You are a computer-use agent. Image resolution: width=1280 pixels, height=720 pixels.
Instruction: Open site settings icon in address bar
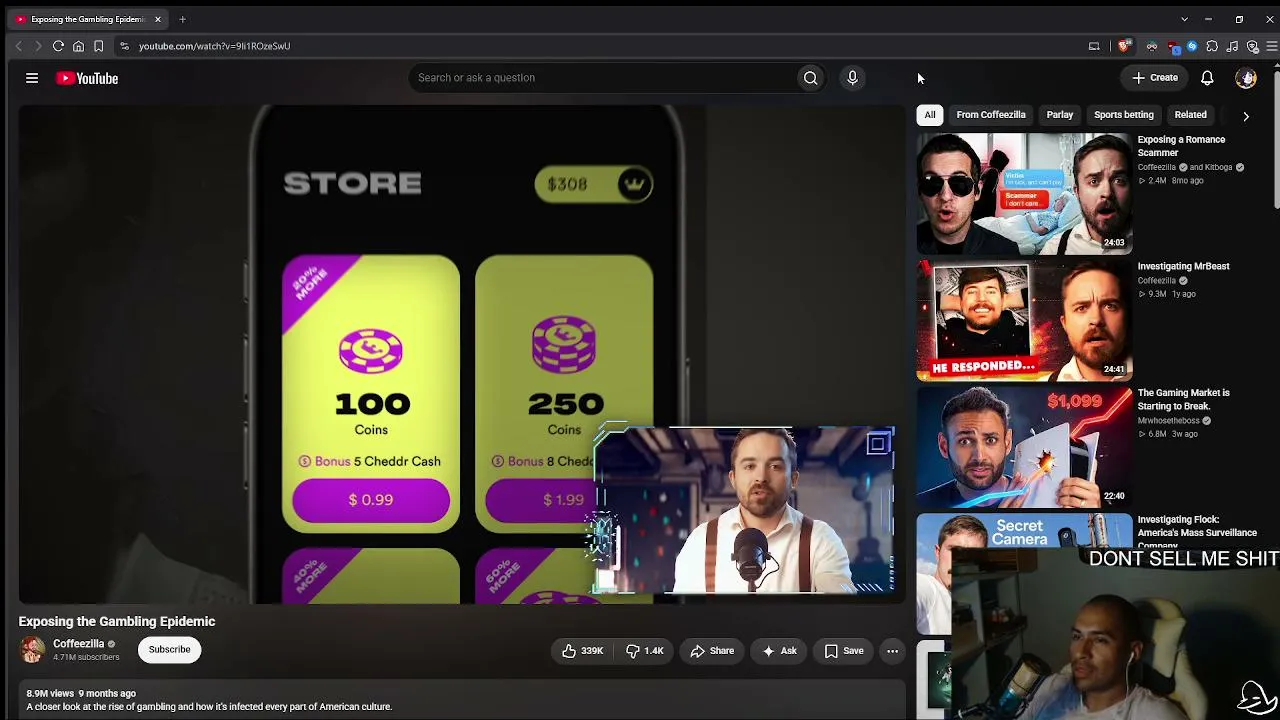[124, 46]
